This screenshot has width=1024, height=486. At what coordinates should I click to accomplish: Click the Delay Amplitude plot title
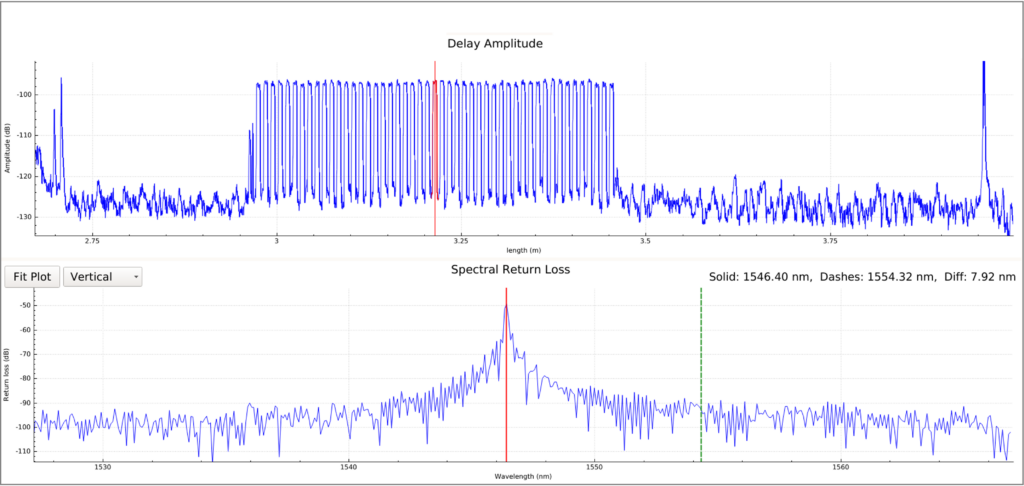click(495, 44)
